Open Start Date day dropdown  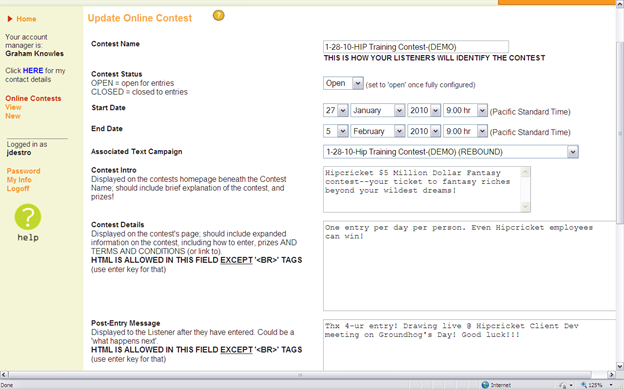click(336, 110)
